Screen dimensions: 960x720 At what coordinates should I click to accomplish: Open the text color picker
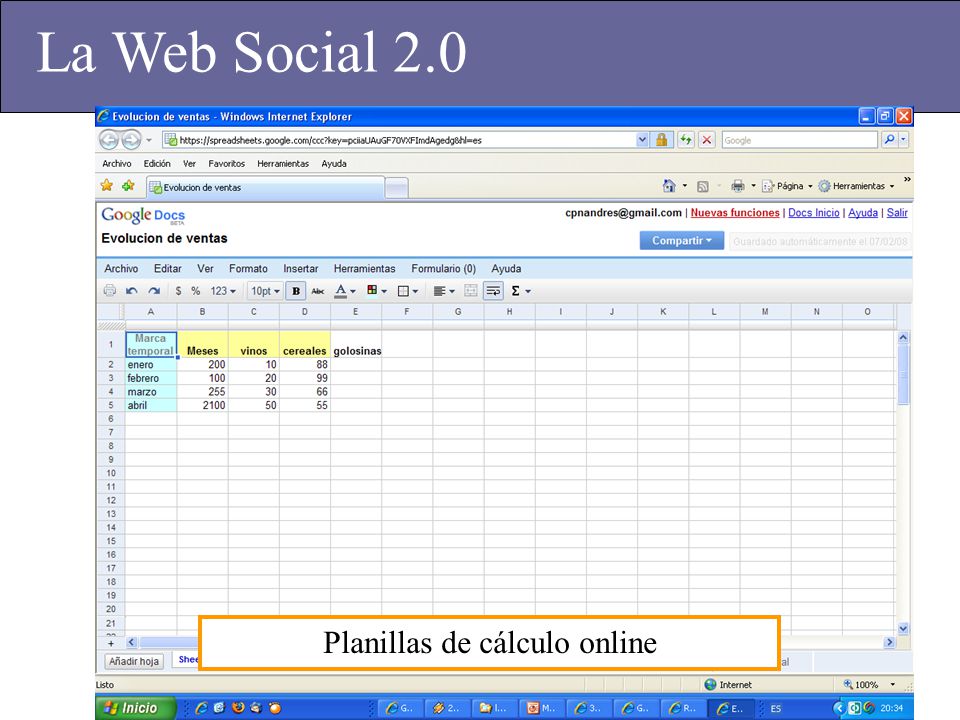[x=345, y=291]
